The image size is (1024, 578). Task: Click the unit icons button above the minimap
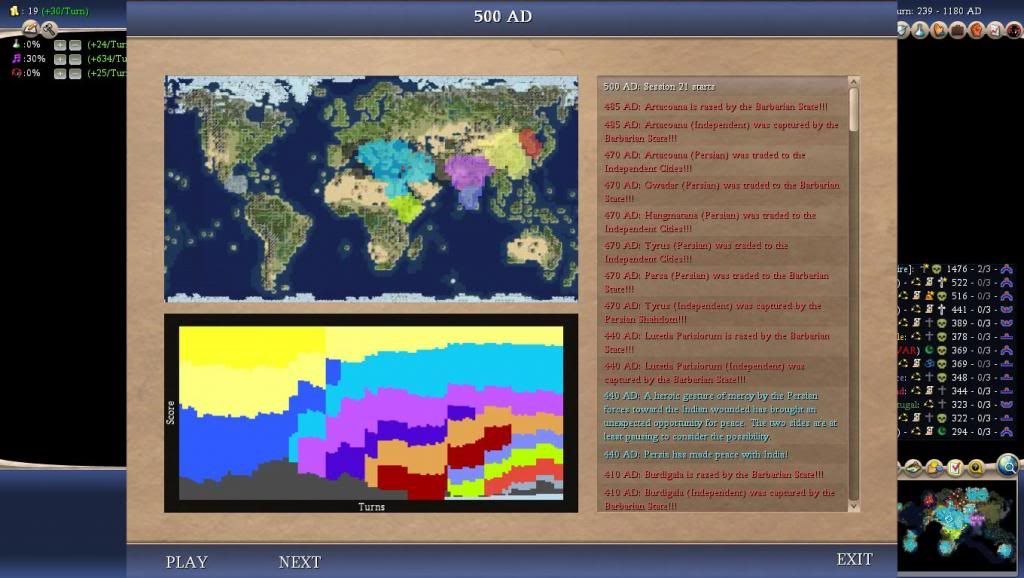click(934, 468)
